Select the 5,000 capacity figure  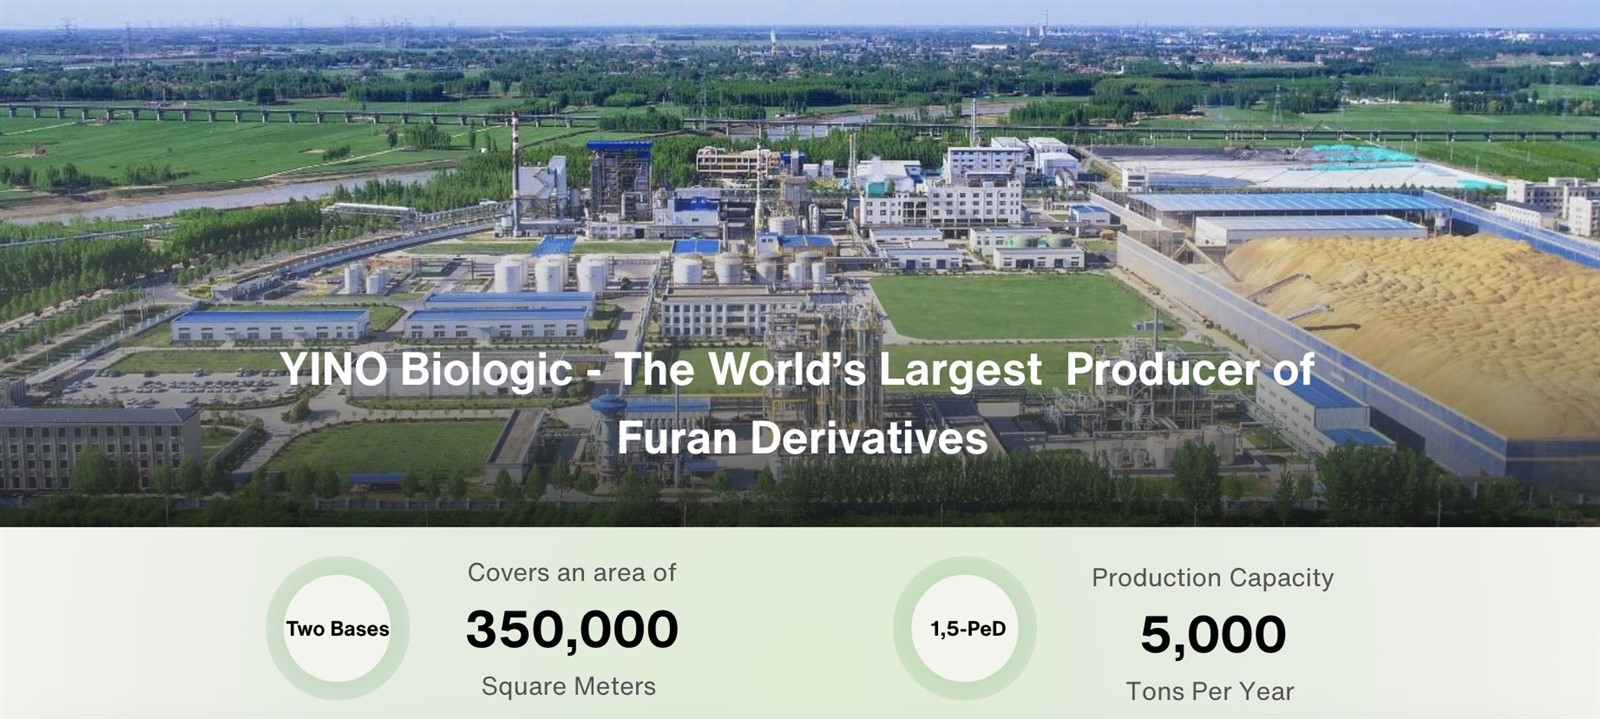coord(1213,634)
